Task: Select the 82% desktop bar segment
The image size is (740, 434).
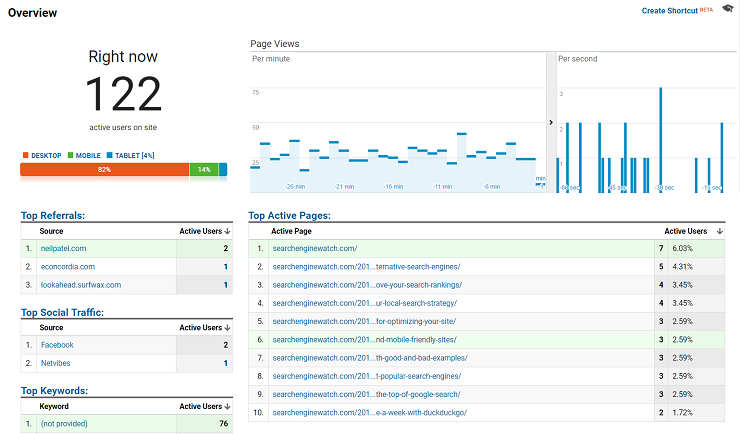Action: coord(104,170)
